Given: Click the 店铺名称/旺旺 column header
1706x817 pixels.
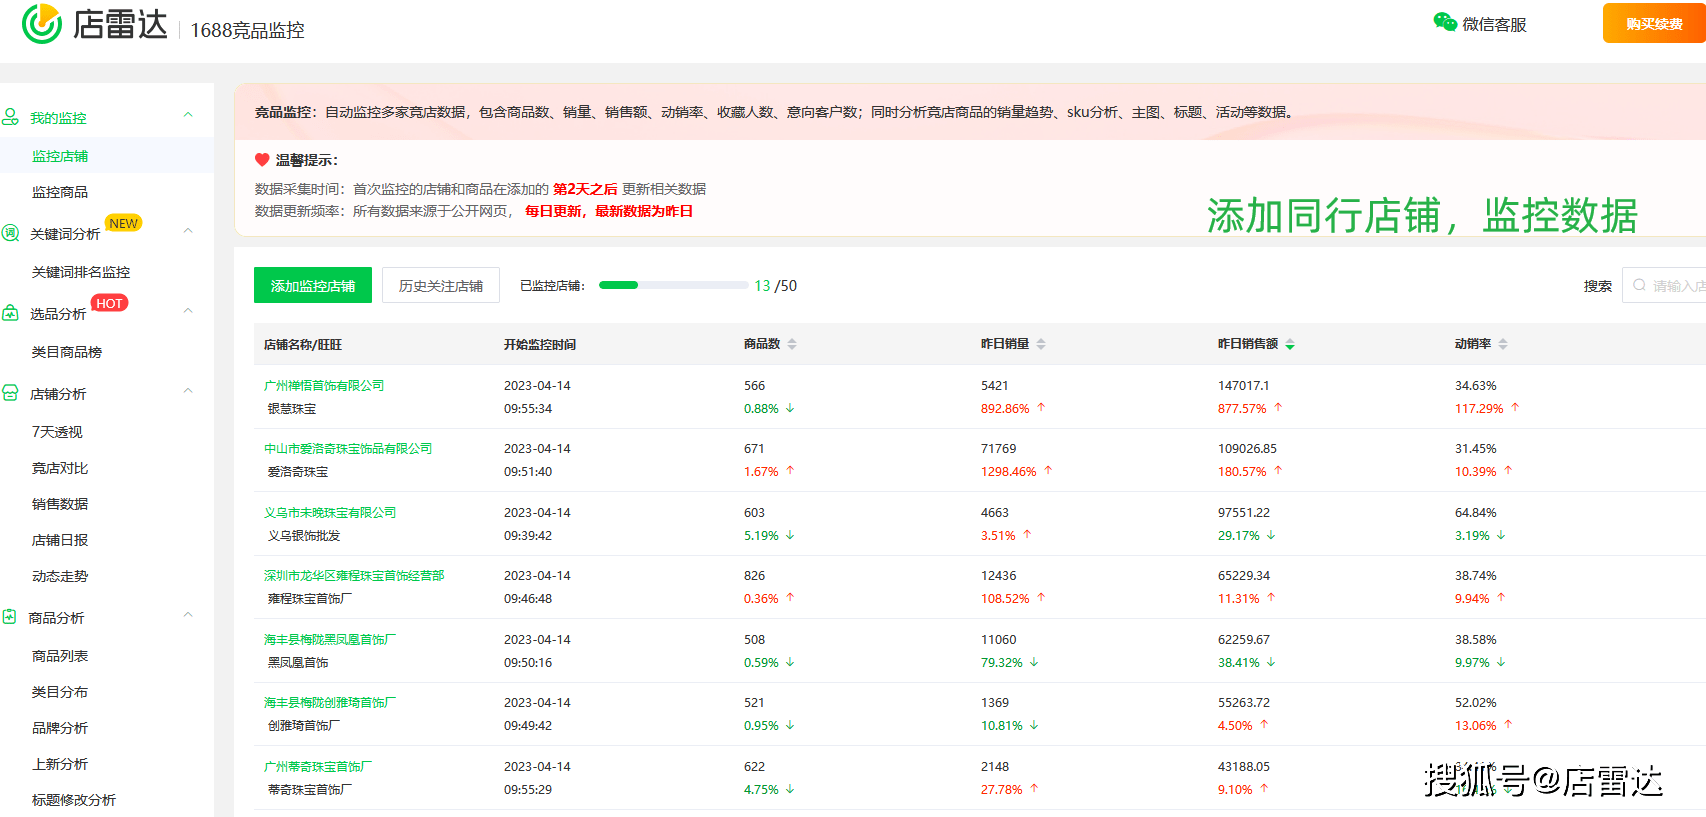Looking at the screenshot, I should tap(303, 344).
